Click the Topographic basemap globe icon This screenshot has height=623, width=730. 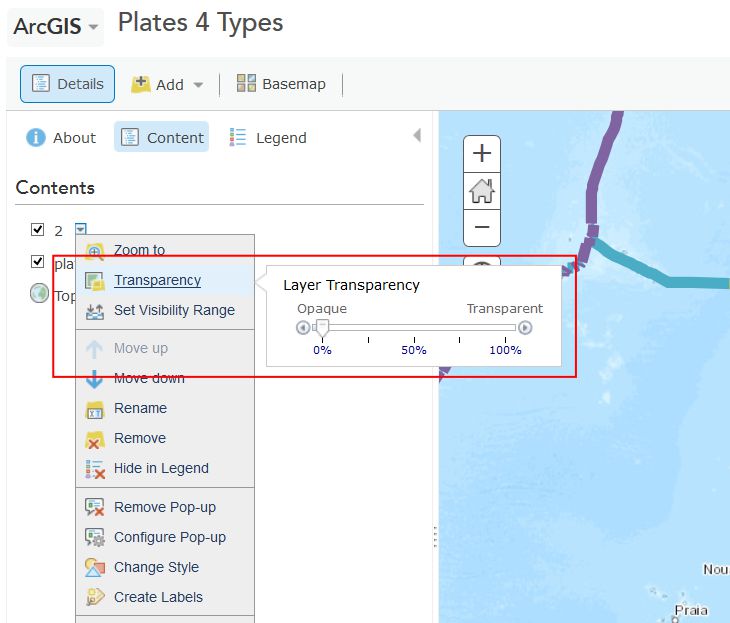[39, 293]
